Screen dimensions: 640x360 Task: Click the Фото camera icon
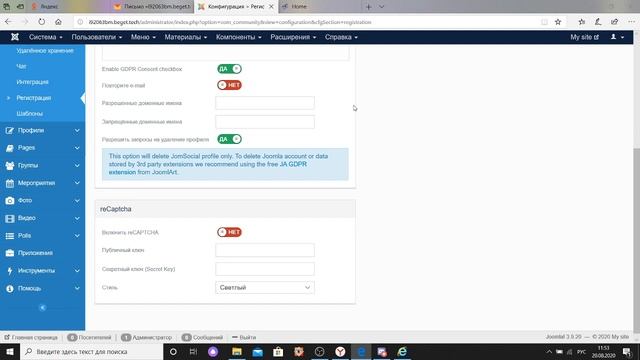click(10, 201)
